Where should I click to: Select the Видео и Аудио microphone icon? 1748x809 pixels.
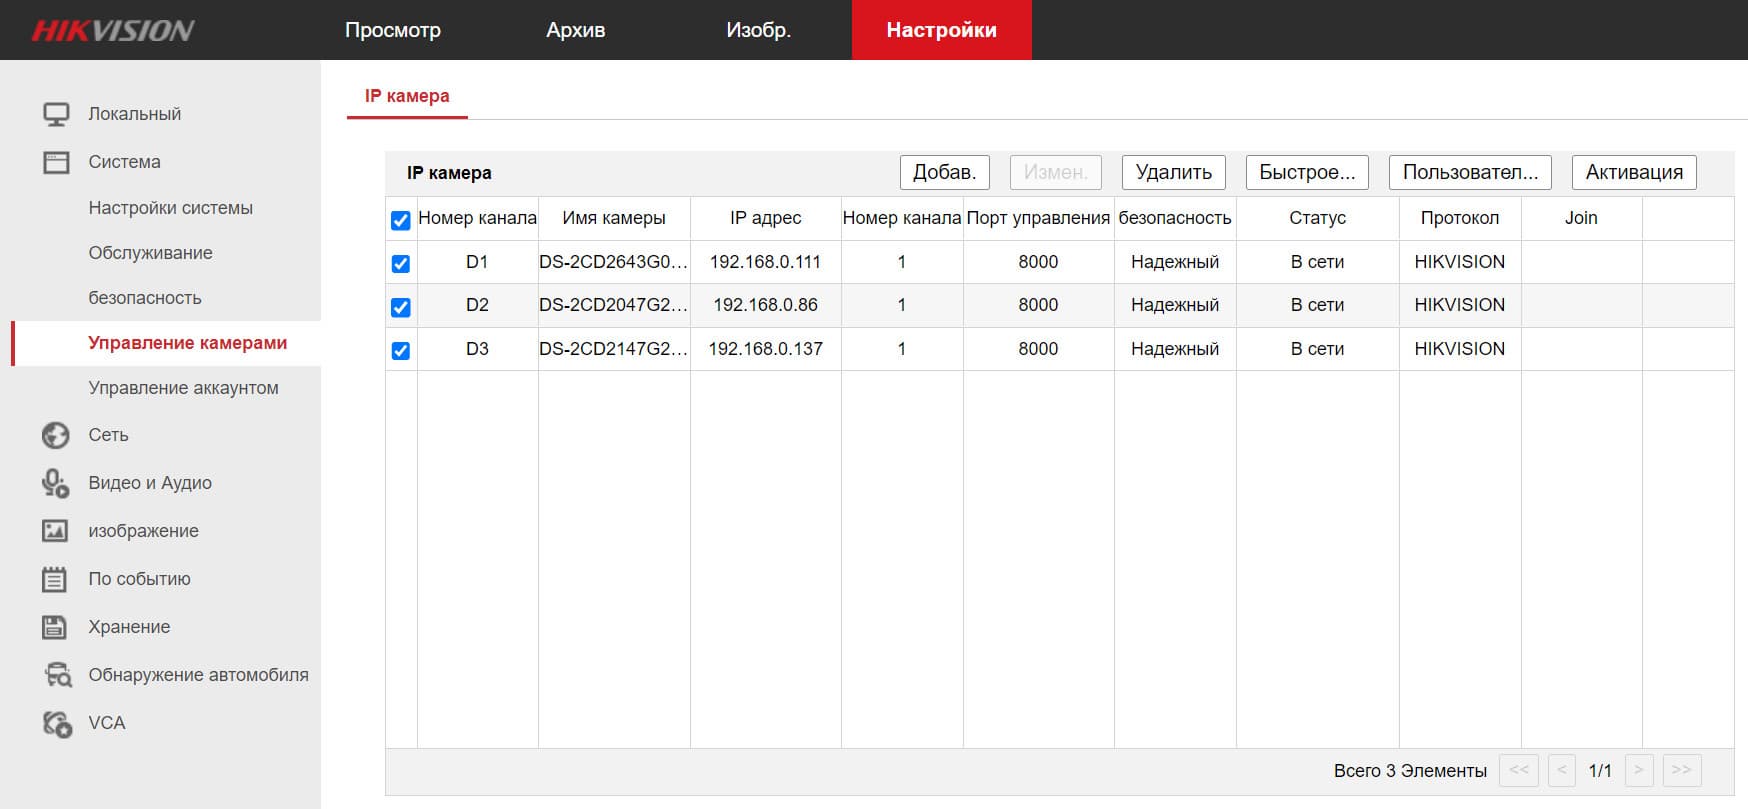click(x=56, y=483)
